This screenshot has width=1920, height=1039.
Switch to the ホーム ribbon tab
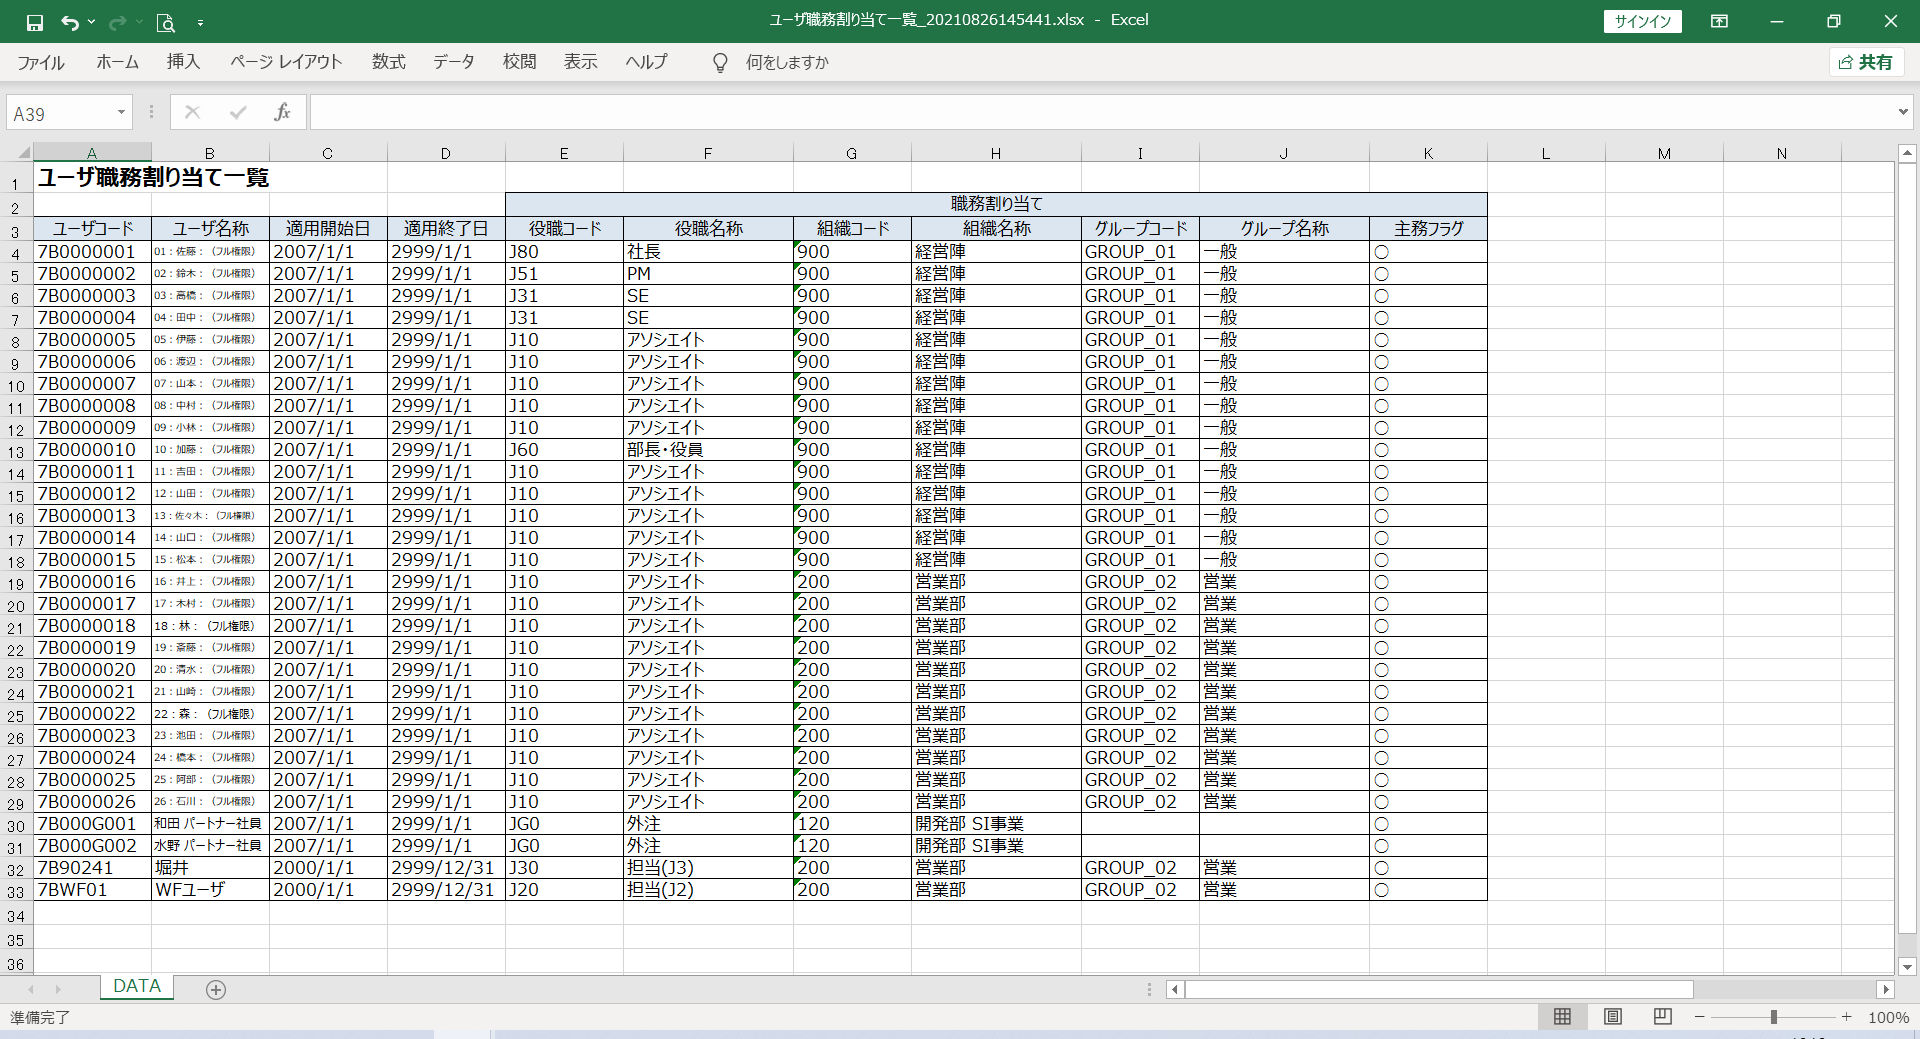click(x=117, y=62)
